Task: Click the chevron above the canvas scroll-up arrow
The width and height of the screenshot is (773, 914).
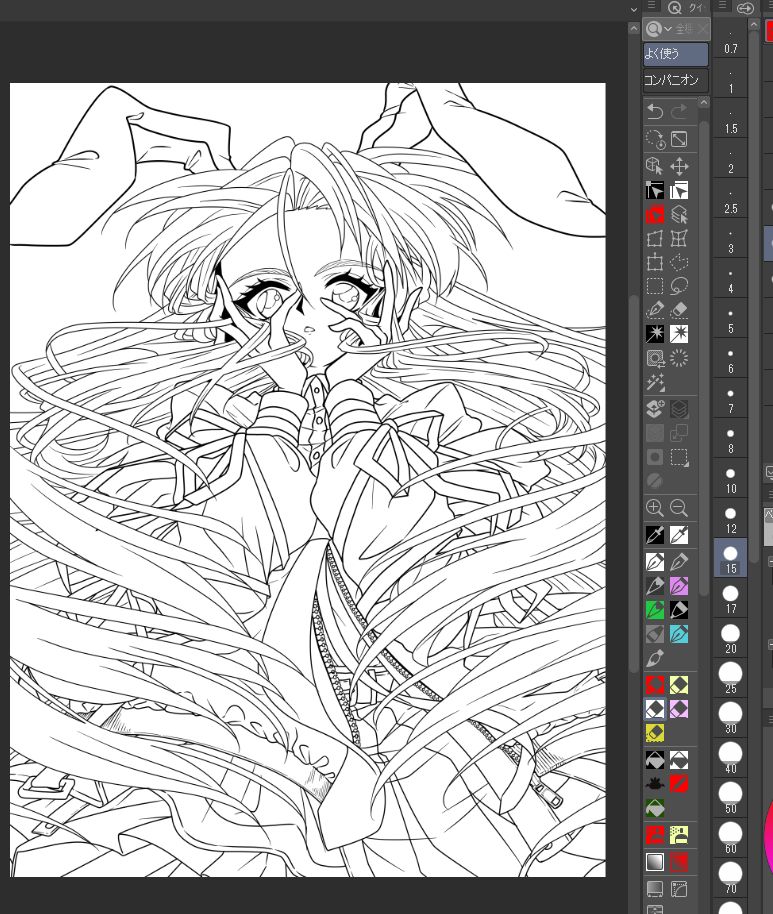Action: [634, 9]
